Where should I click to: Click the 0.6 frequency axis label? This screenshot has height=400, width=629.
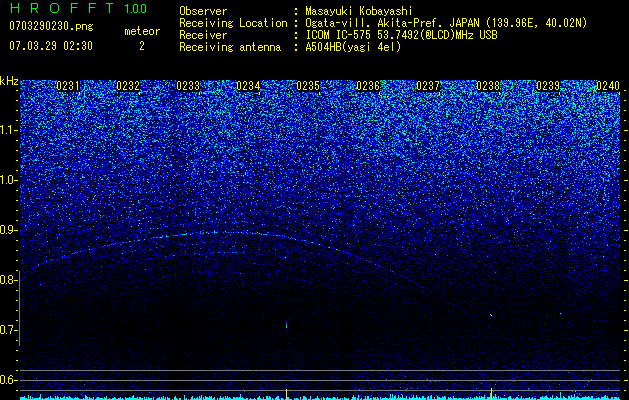pos(9,380)
